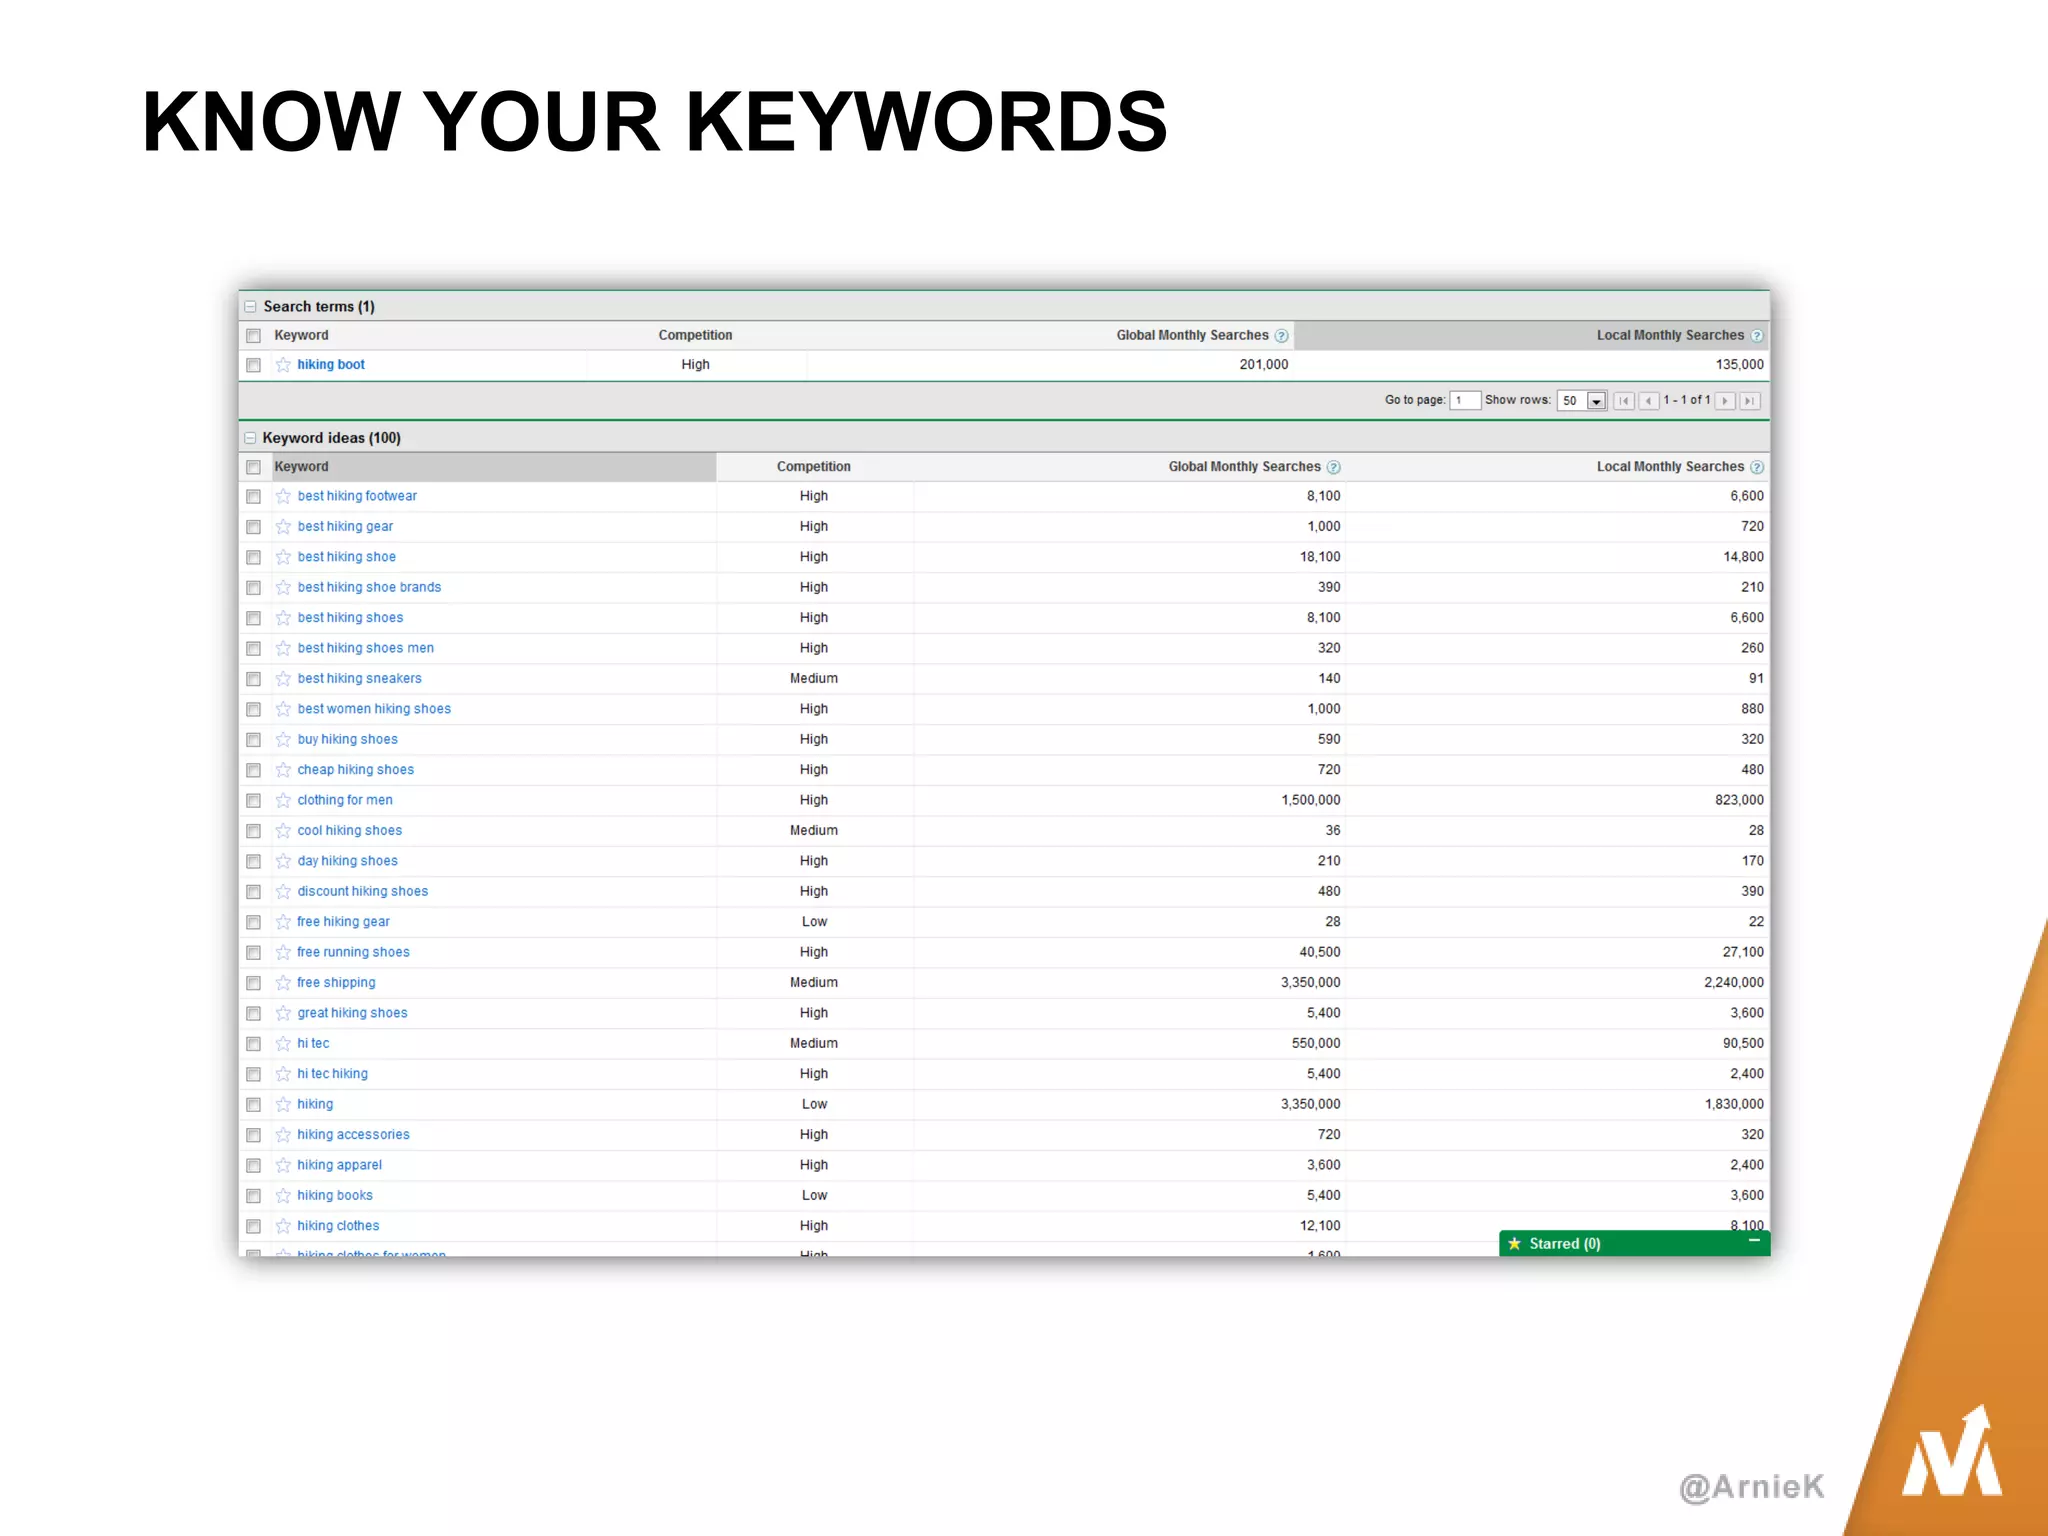The width and height of the screenshot is (2048, 1536).
Task: Sort Search terms by Local Monthly Searches
Action: (x=1670, y=335)
